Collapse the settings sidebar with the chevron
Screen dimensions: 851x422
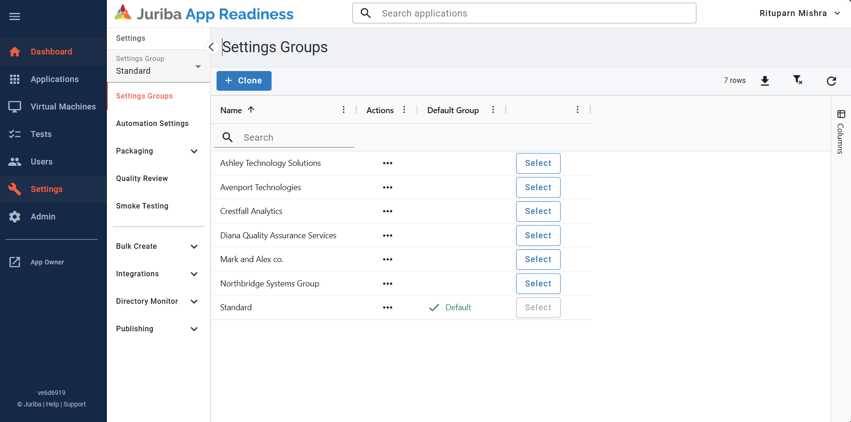211,47
